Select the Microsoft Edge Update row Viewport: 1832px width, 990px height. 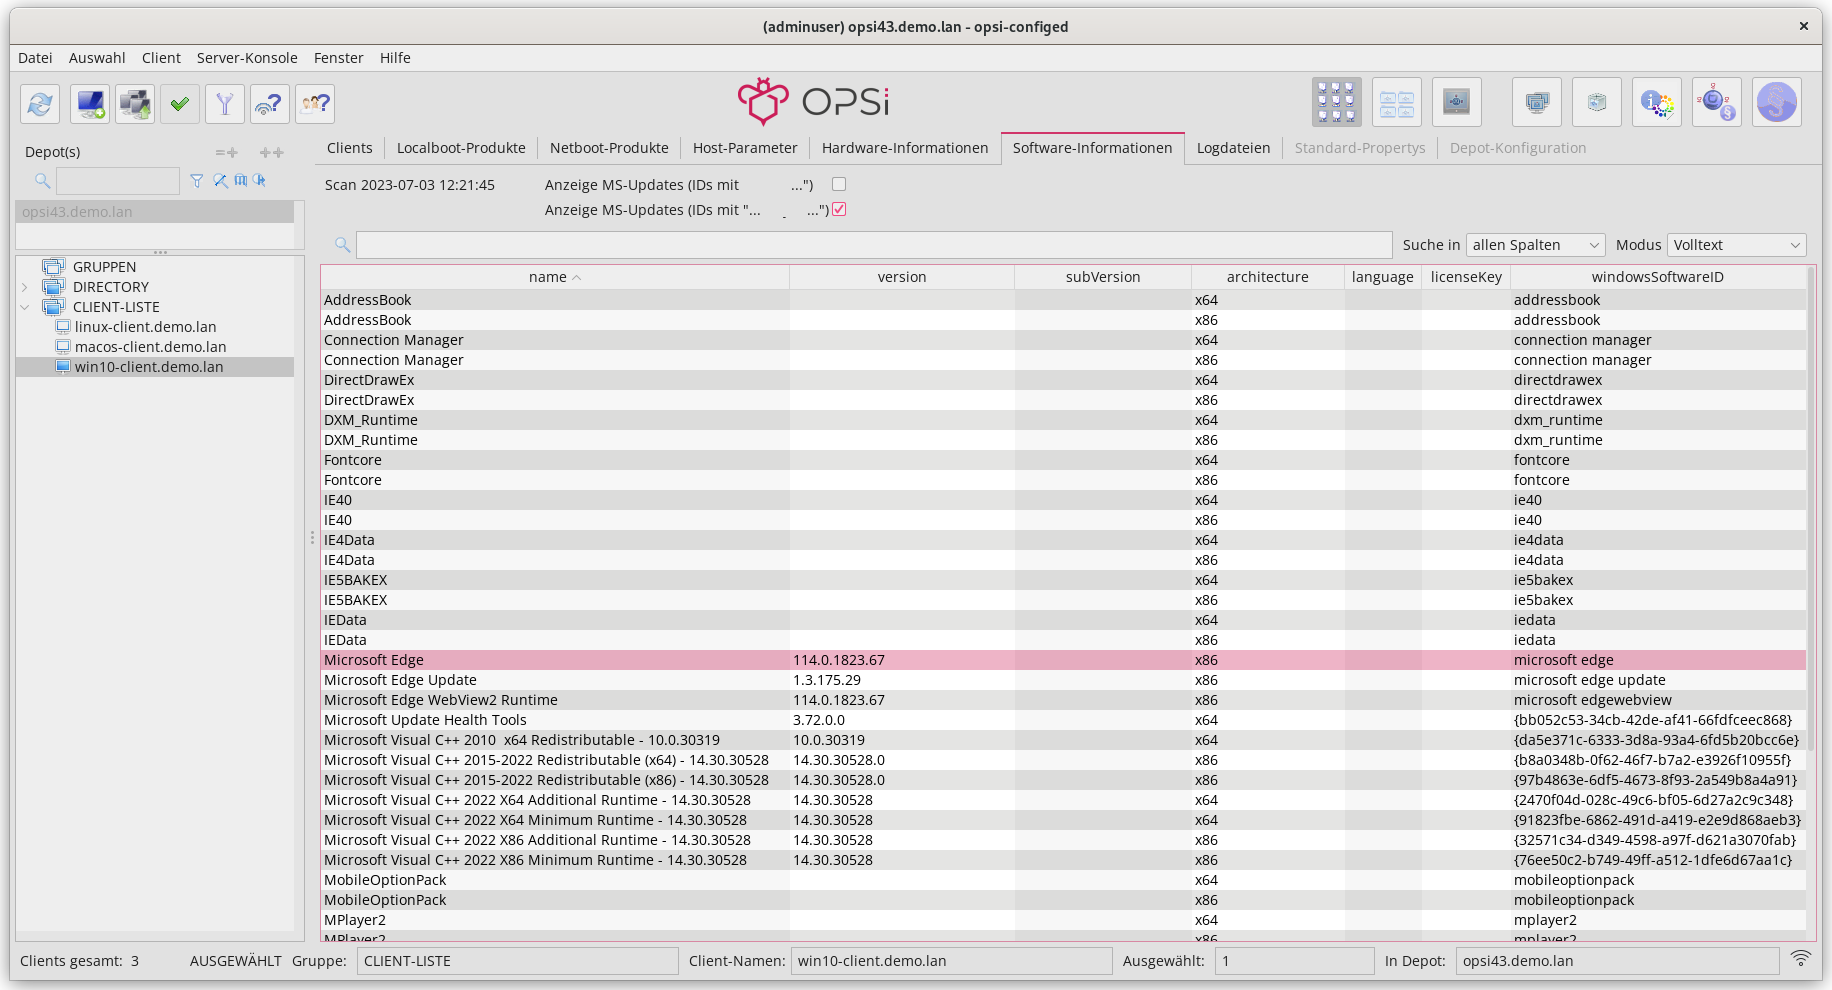(x=1064, y=680)
